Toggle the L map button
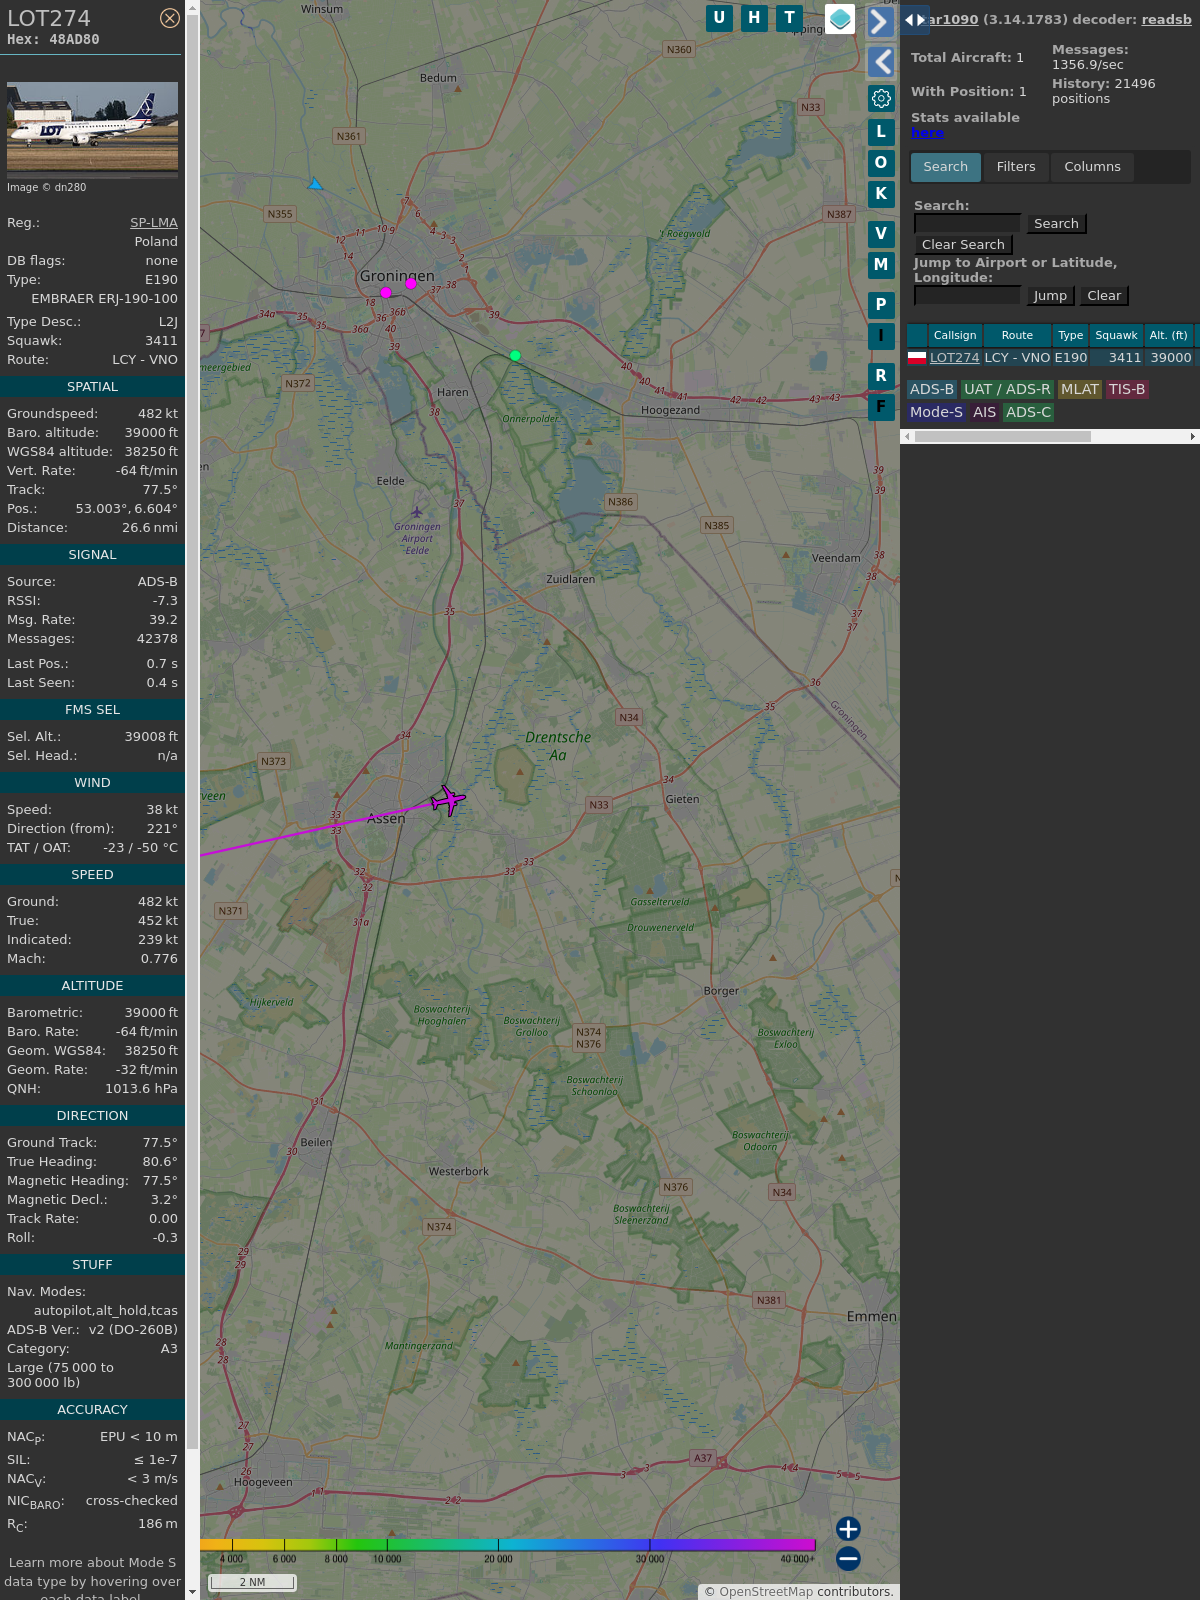The image size is (1200, 1600). click(x=881, y=132)
